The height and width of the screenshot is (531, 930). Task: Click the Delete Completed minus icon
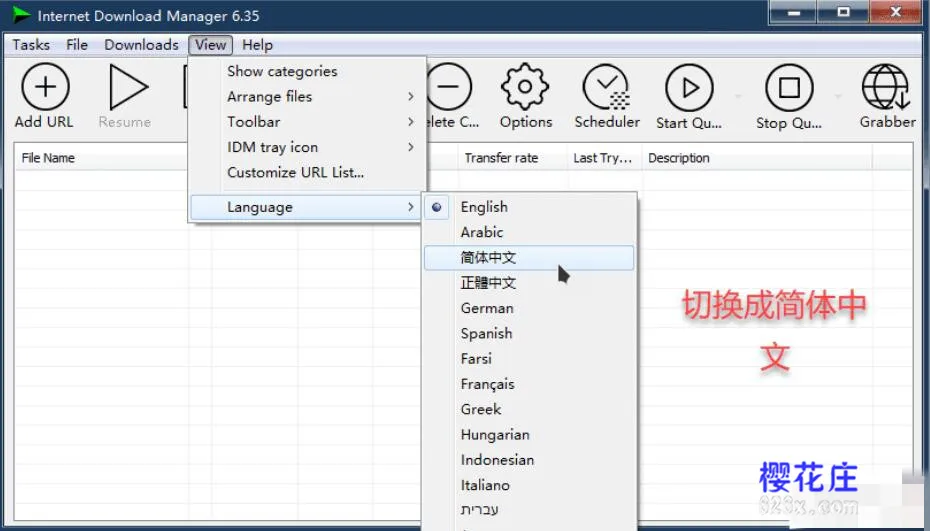pyautogui.click(x=449, y=87)
